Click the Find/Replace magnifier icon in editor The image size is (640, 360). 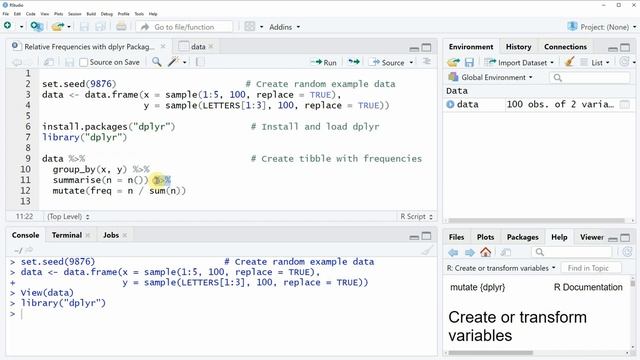point(156,62)
